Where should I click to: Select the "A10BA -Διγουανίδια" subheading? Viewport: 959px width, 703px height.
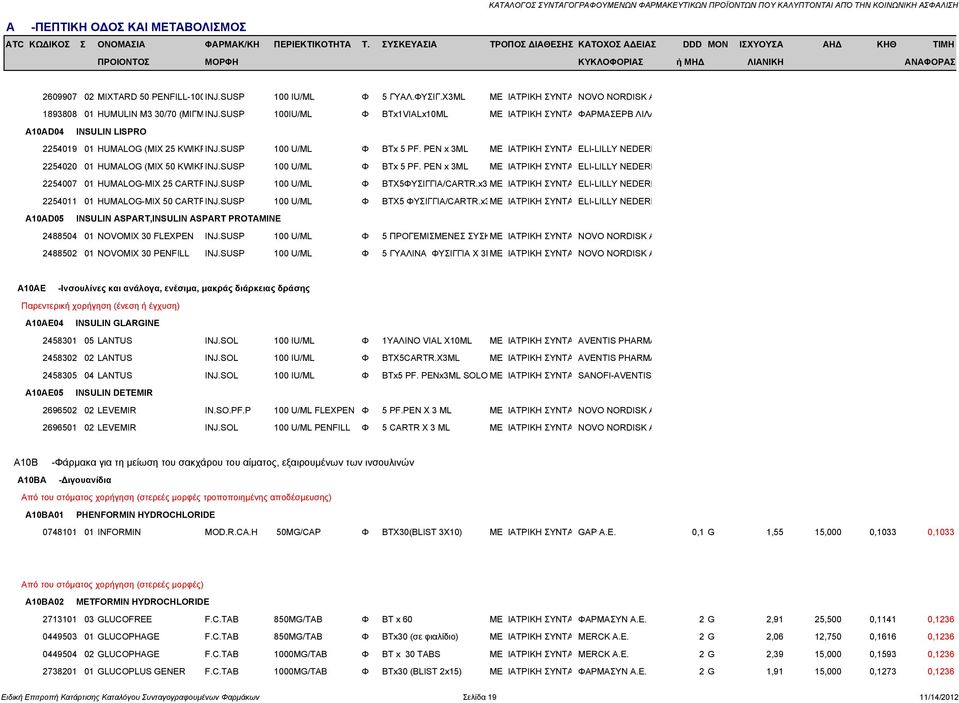pyautogui.click(x=64, y=480)
